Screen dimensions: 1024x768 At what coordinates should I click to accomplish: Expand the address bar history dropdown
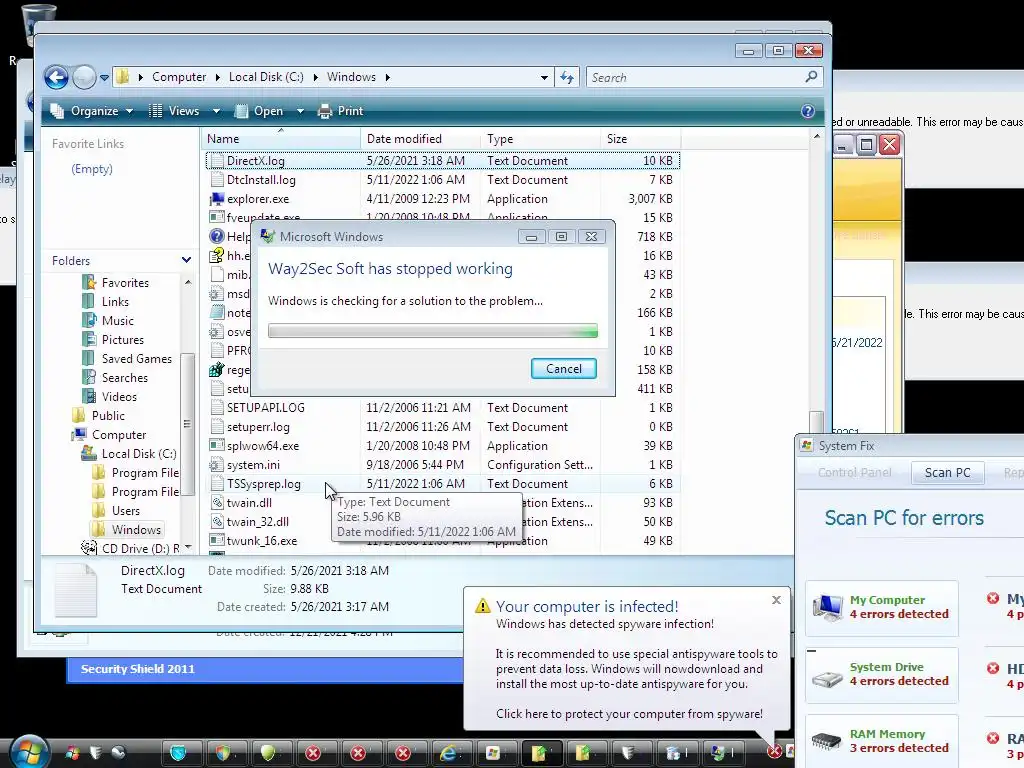pyautogui.click(x=544, y=78)
